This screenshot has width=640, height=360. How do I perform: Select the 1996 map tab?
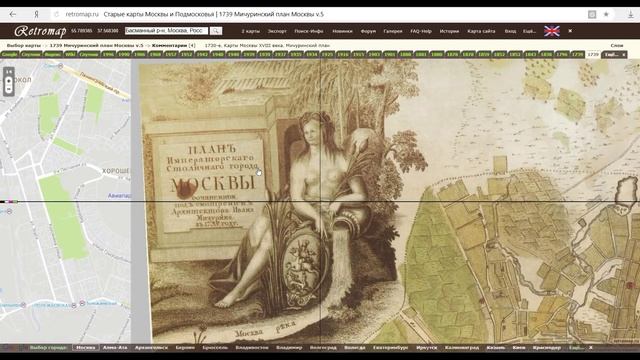click(x=108, y=54)
